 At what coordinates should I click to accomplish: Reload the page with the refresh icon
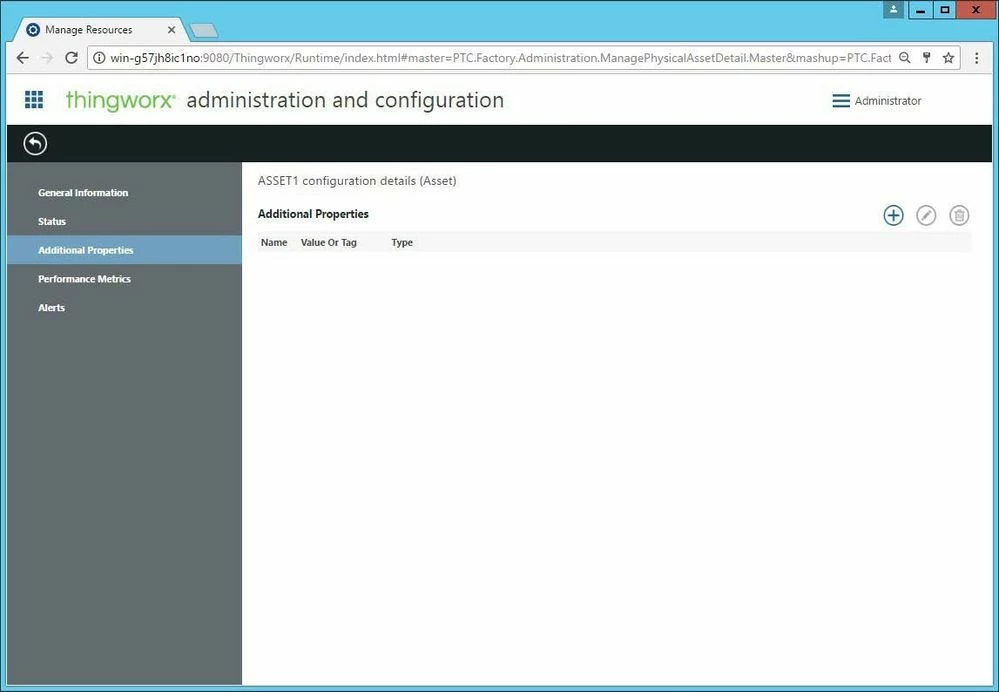click(x=71, y=58)
